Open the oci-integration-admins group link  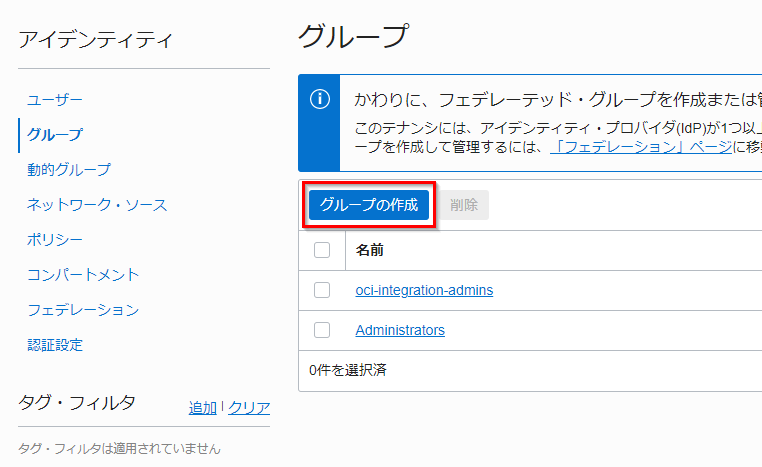[424, 290]
